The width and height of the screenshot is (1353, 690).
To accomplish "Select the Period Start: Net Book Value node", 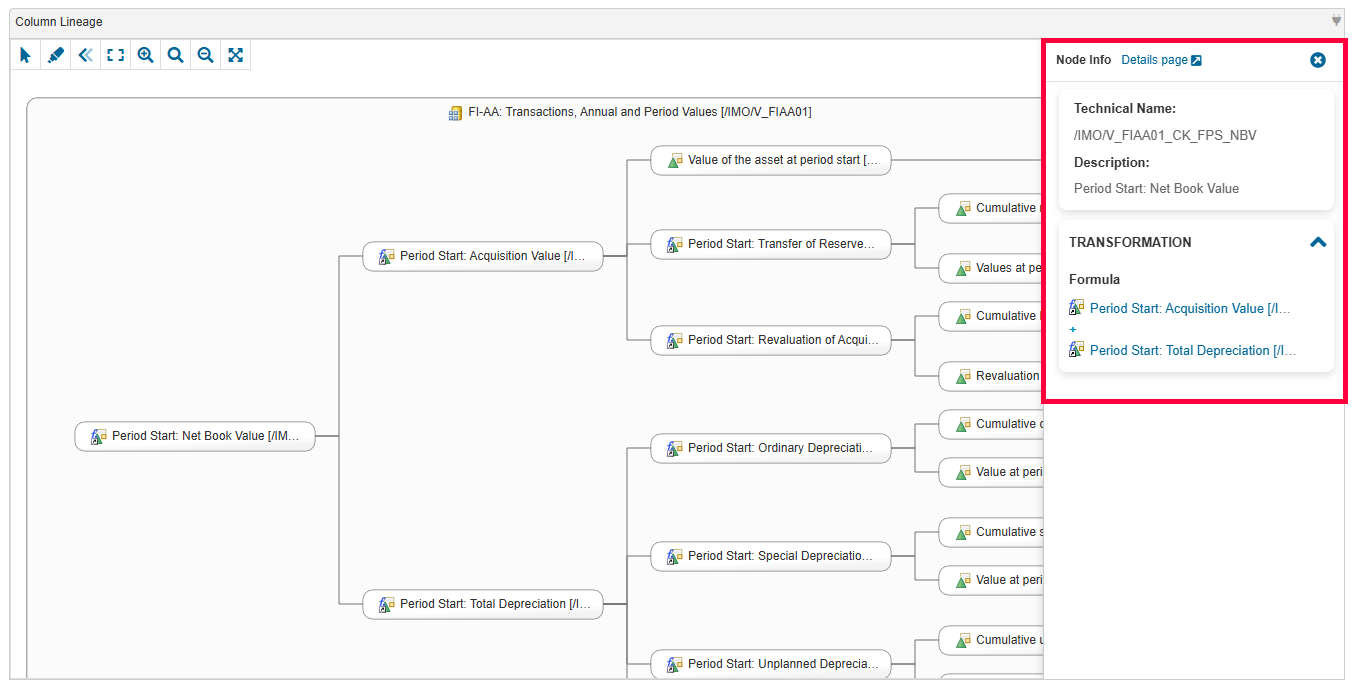I will coord(195,436).
